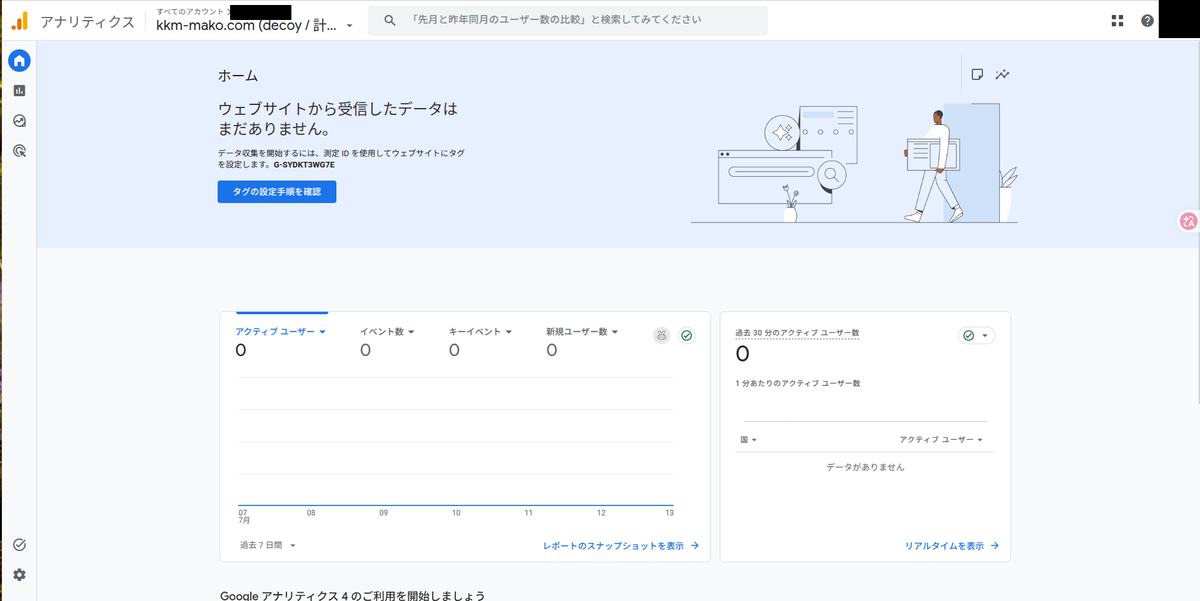Expand the イベント数 metric dropdown

tap(387, 332)
